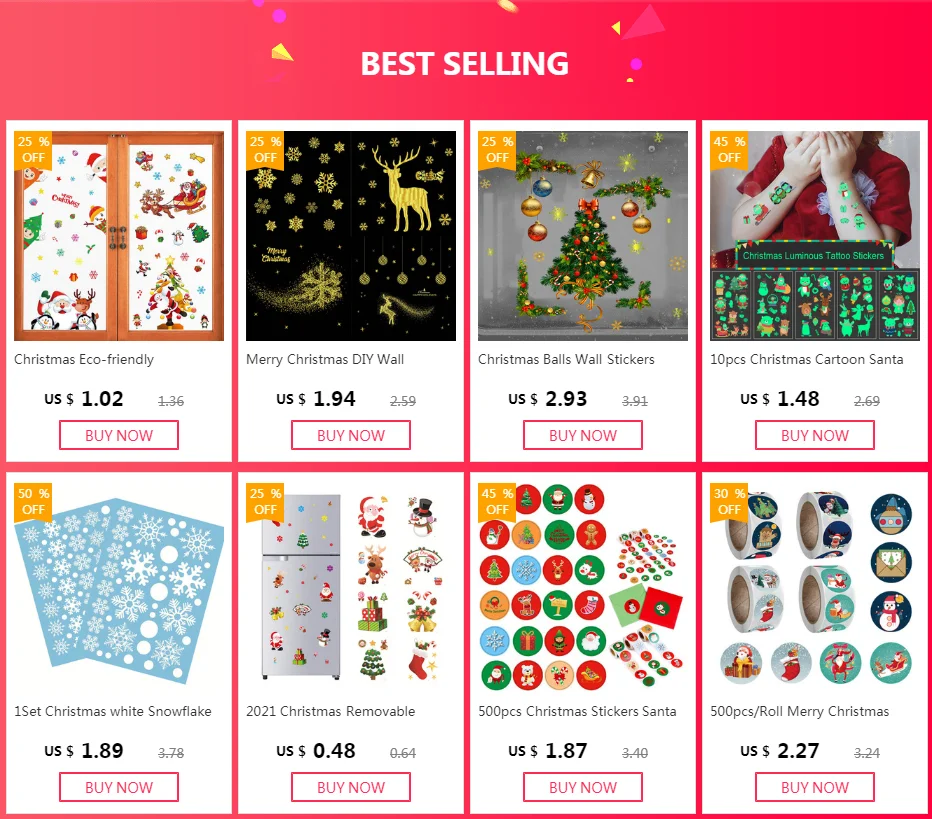
Task: Open the golden deer sticker product image
Action: pos(351,236)
